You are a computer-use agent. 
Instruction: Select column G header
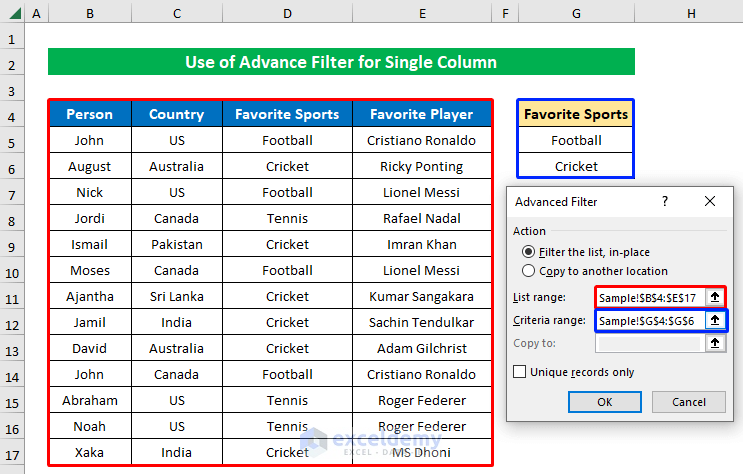coord(576,14)
